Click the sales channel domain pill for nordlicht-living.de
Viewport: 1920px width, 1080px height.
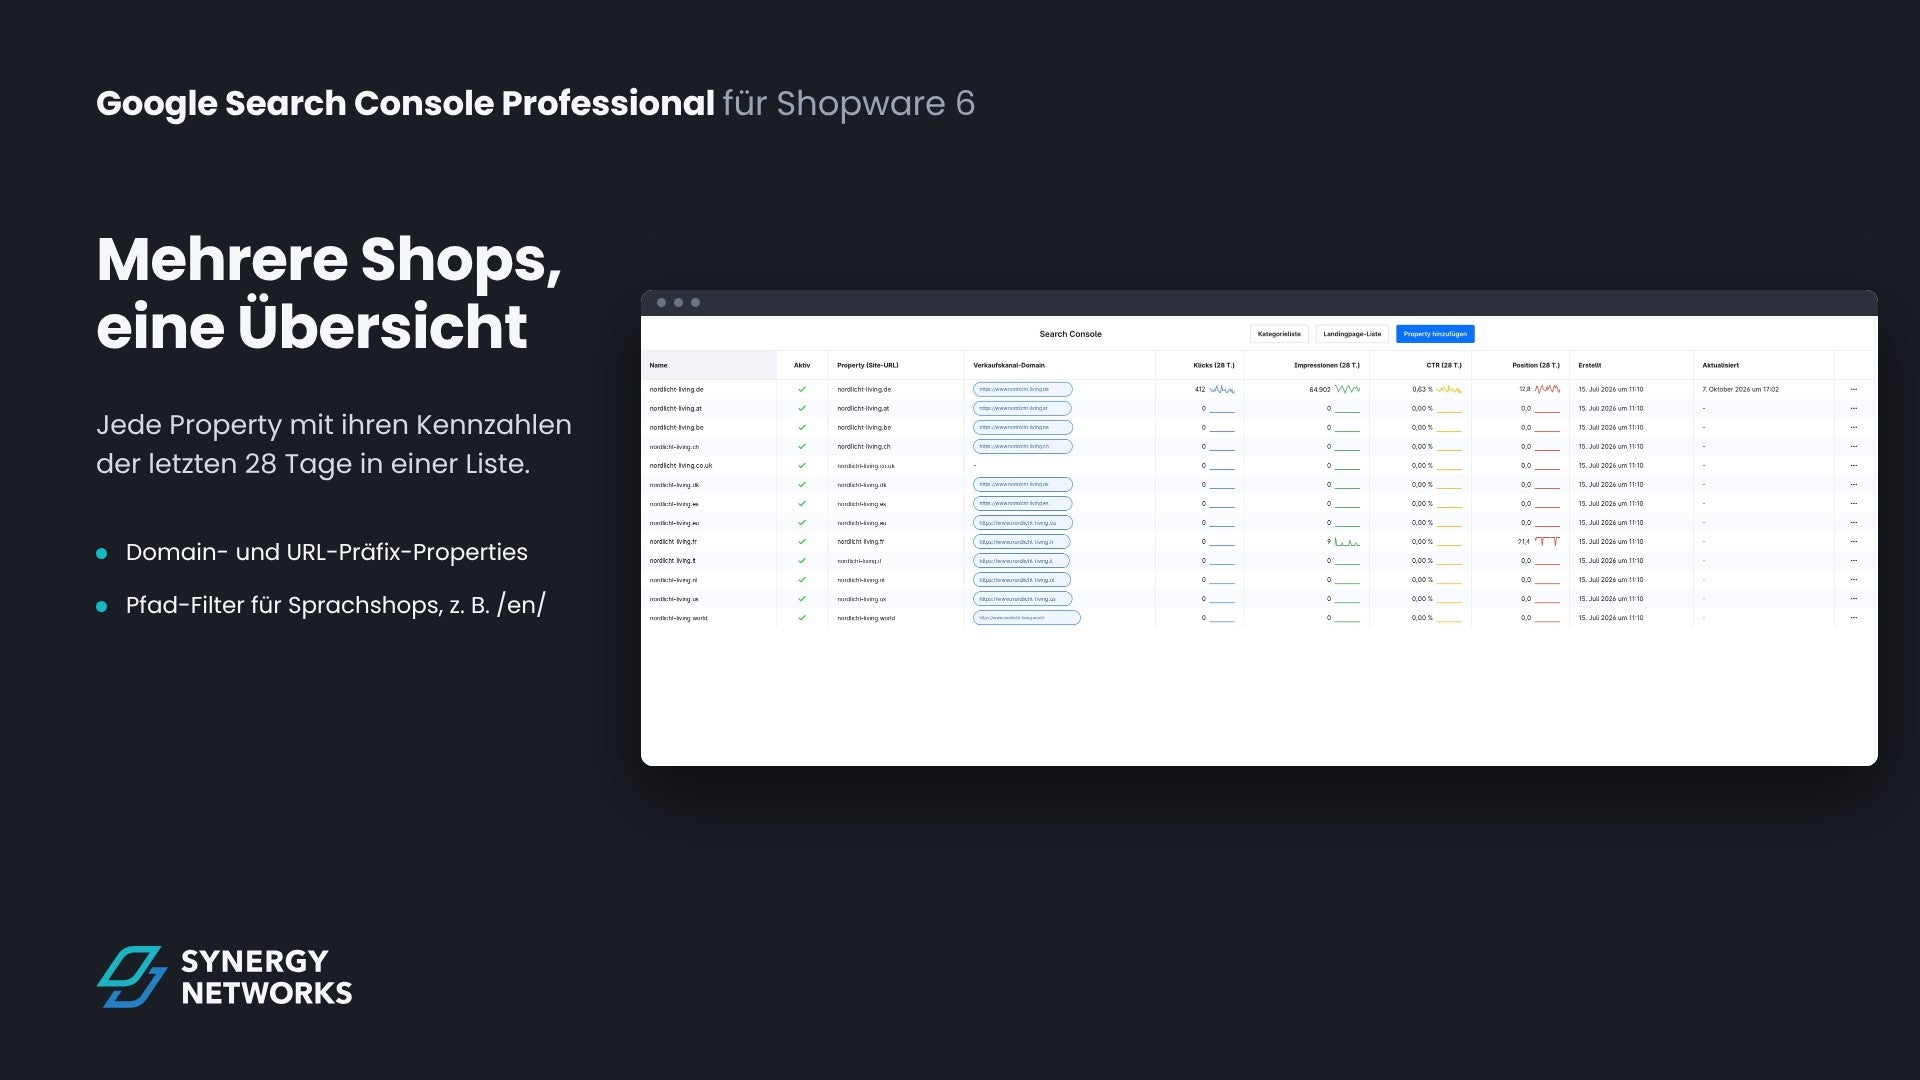point(1023,389)
